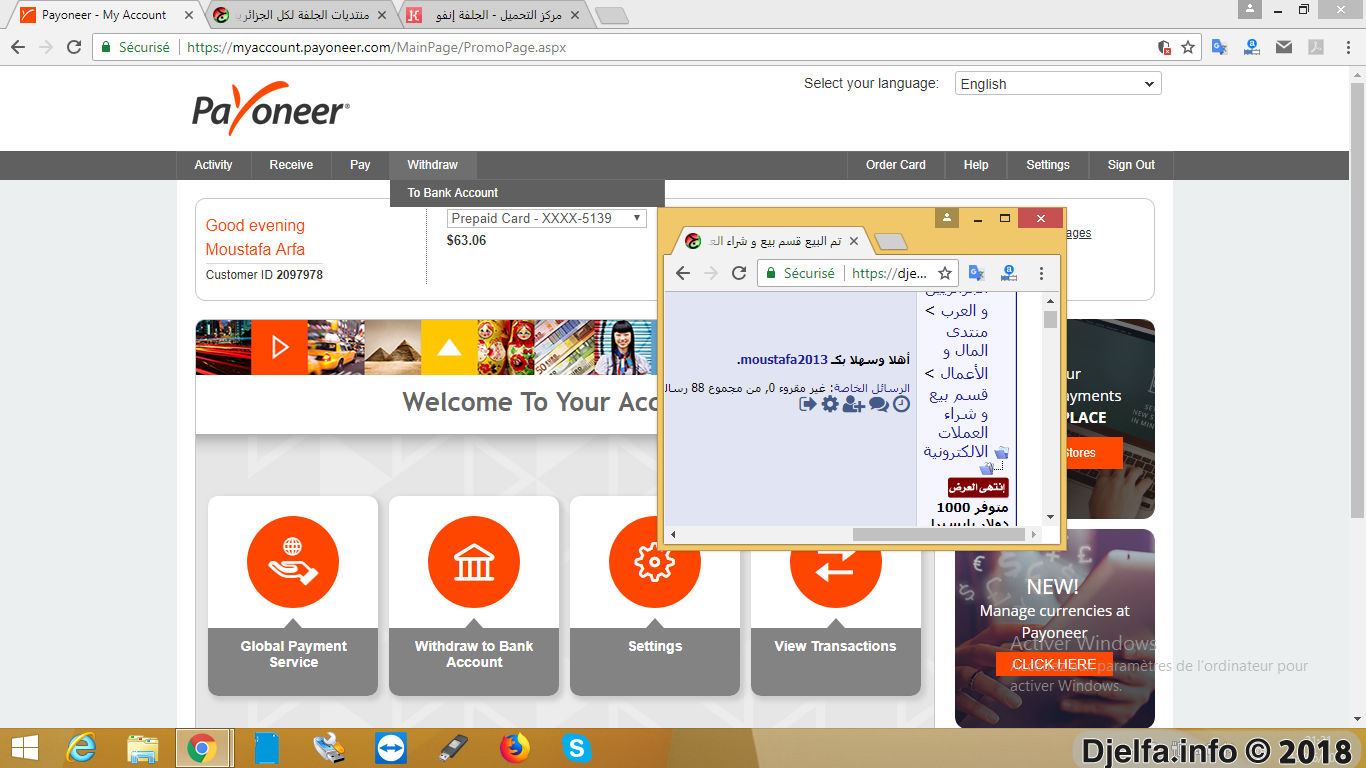1366x768 pixels.
Task: Launch Firefox from taskbar
Action: [515, 748]
